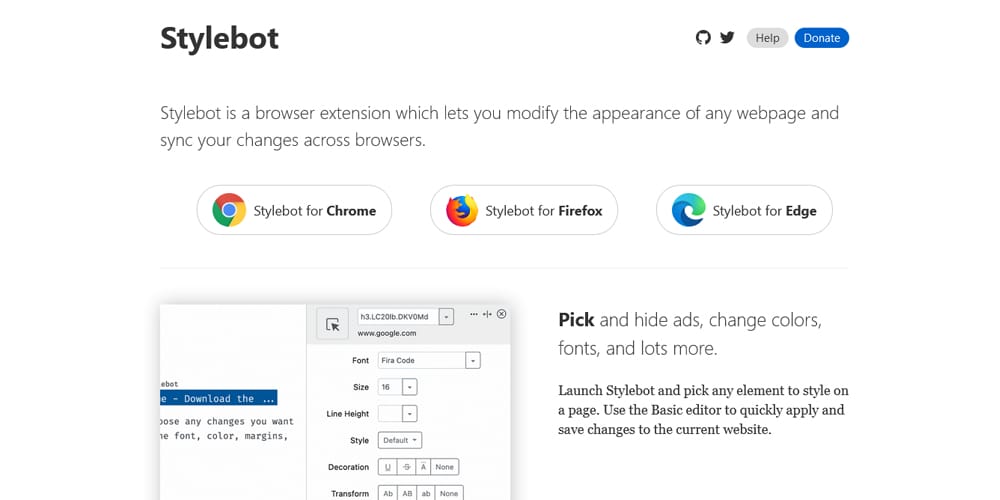Click the panel position toggle icon
1000x500 pixels.
coord(487,314)
